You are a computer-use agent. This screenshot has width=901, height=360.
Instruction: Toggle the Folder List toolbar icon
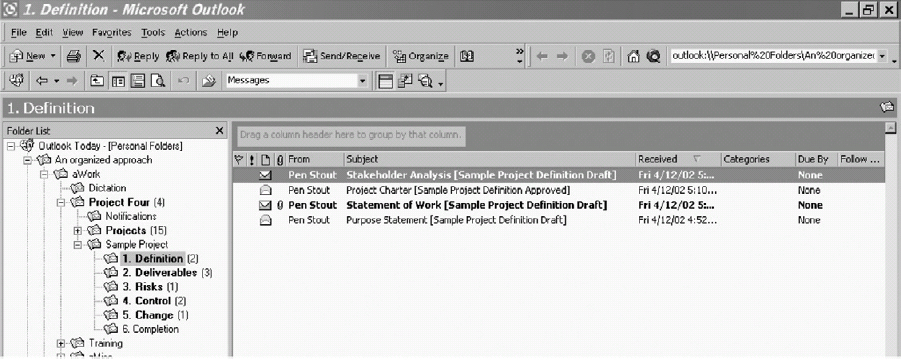(x=118, y=81)
